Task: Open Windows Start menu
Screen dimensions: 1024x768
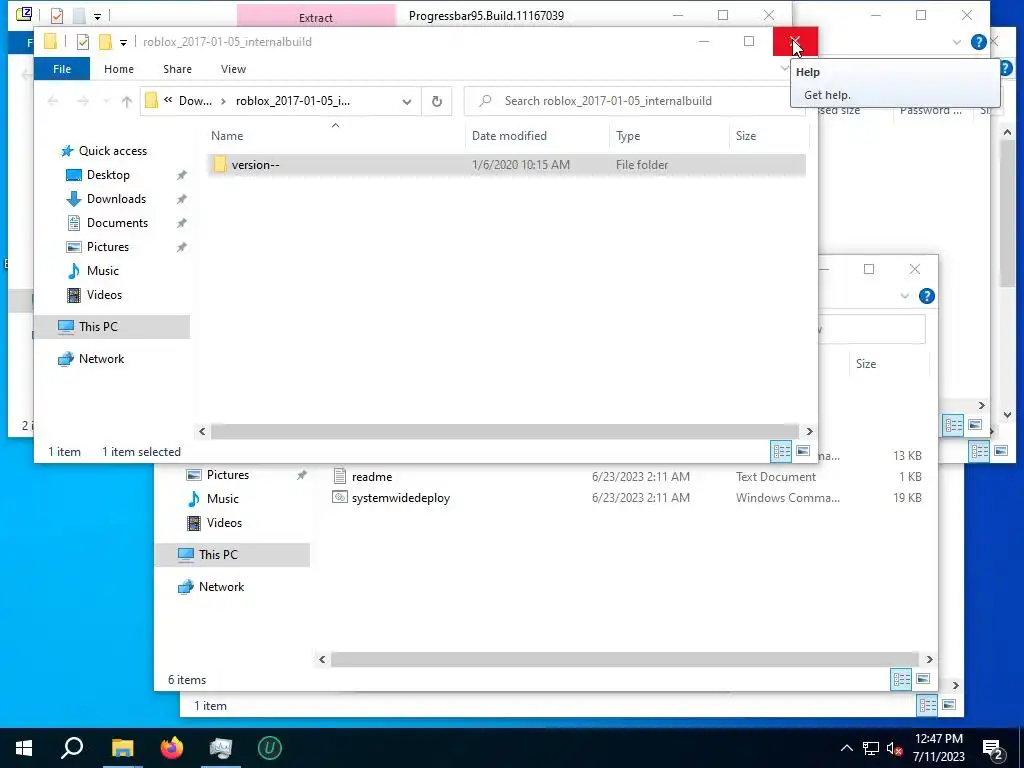Action: point(24,748)
